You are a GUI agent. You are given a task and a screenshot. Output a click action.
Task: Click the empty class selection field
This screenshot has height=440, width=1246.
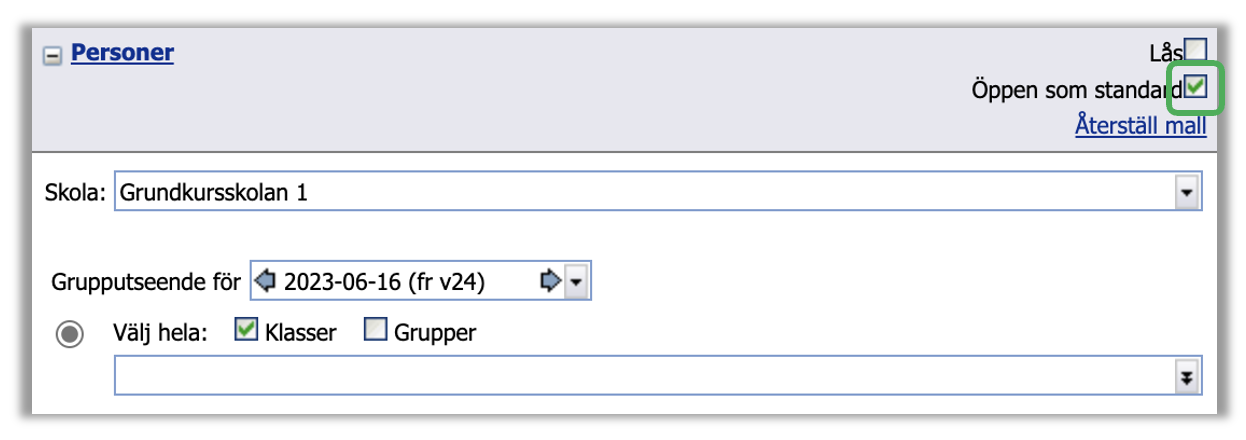click(640, 376)
